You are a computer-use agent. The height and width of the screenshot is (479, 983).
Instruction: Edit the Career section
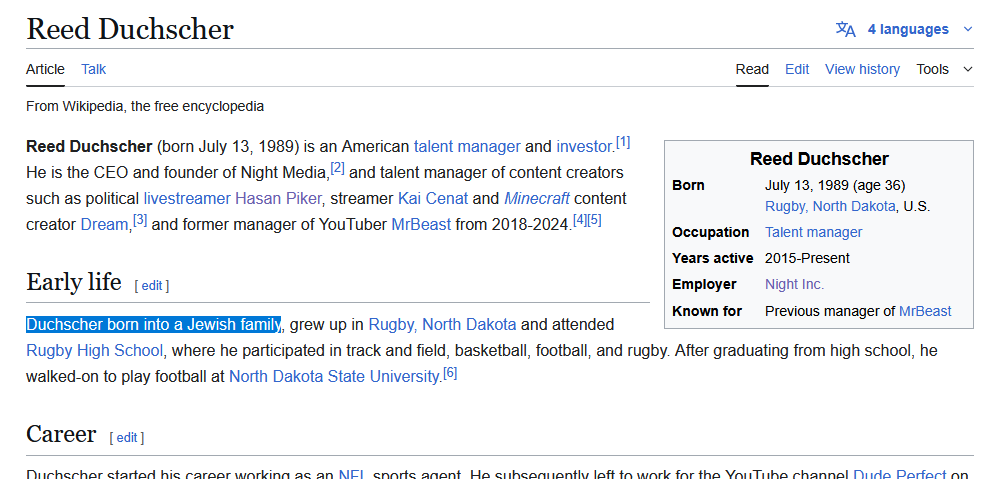point(127,438)
